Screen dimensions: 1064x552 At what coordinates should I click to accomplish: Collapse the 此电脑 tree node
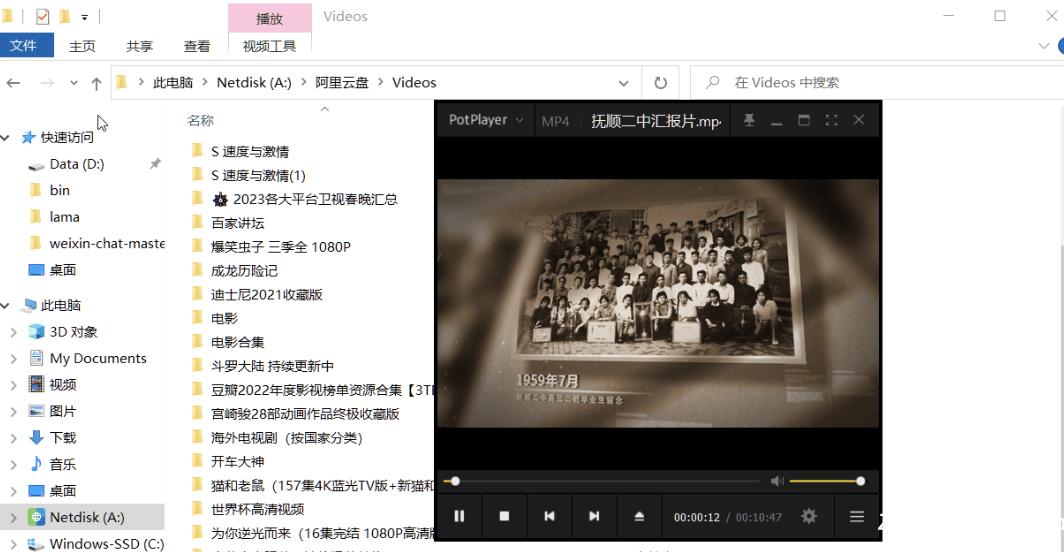pyautogui.click(x=6, y=306)
